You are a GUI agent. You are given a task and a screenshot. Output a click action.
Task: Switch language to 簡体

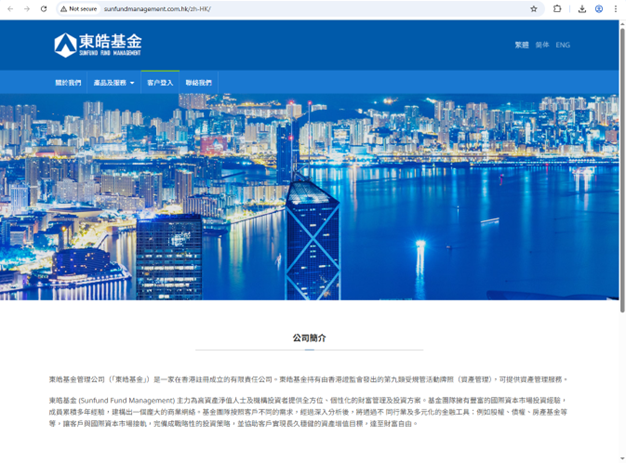pyautogui.click(x=542, y=45)
